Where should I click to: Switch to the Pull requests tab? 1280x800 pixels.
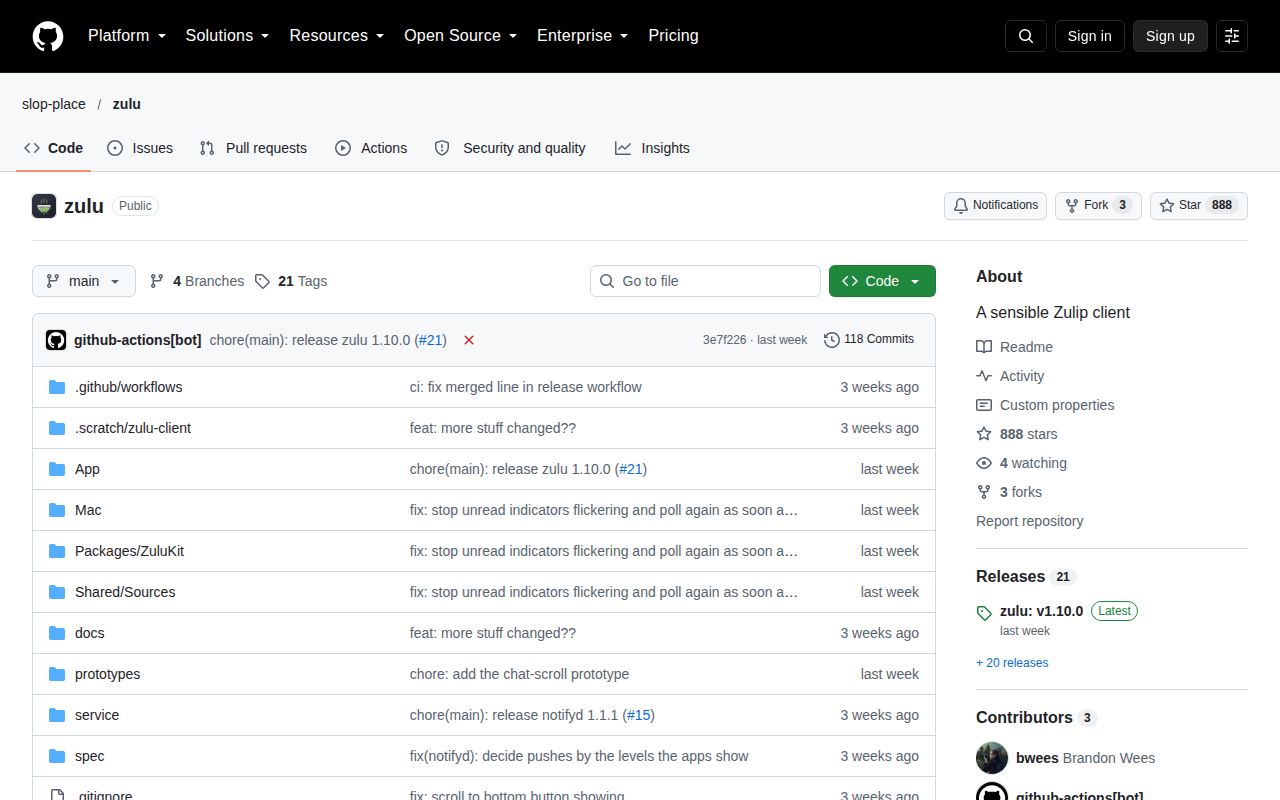(x=253, y=148)
